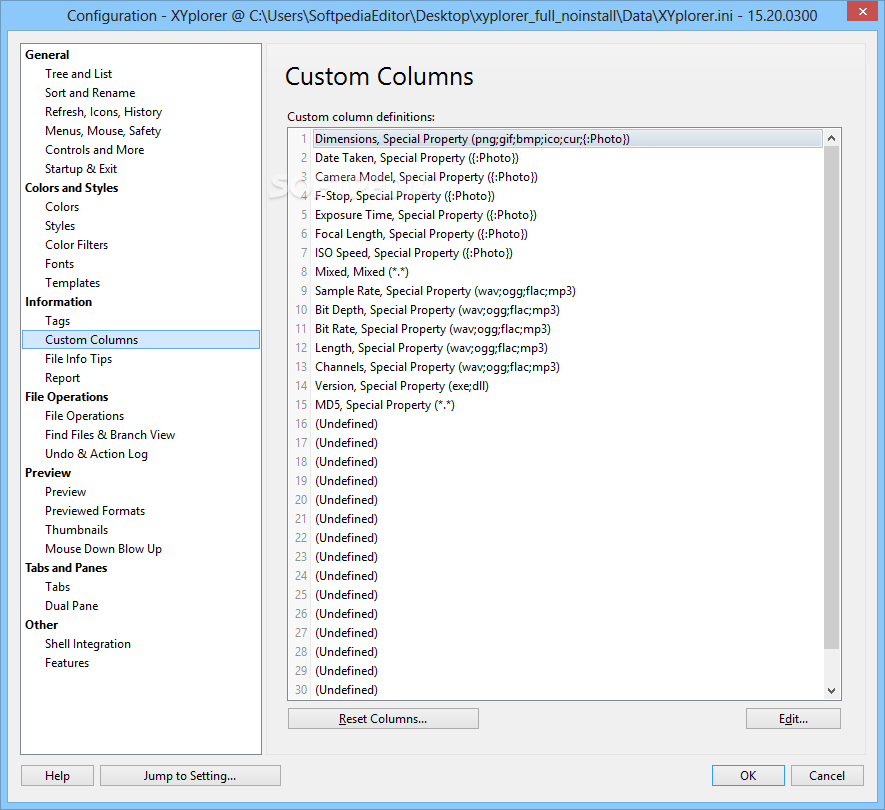Go to Menus, Mouse, Safety page
The height and width of the screenshot is (810, 885).
(103, 131)
